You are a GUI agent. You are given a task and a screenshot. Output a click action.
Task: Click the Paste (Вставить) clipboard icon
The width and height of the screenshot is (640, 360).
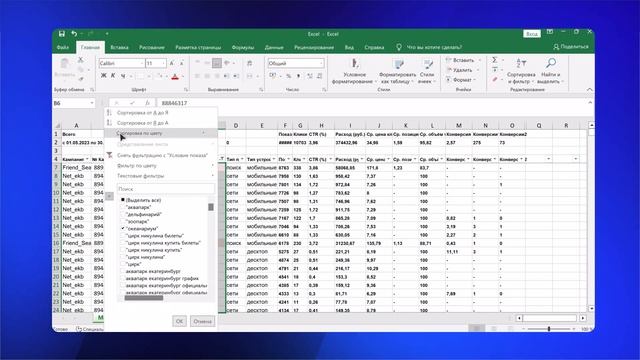coord(64,68)
